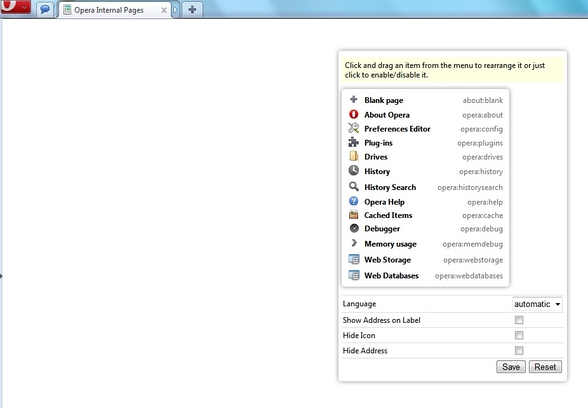Click the opera:cache address text
This screenshot has width=588, height=408.
click(x=482, y=216)
